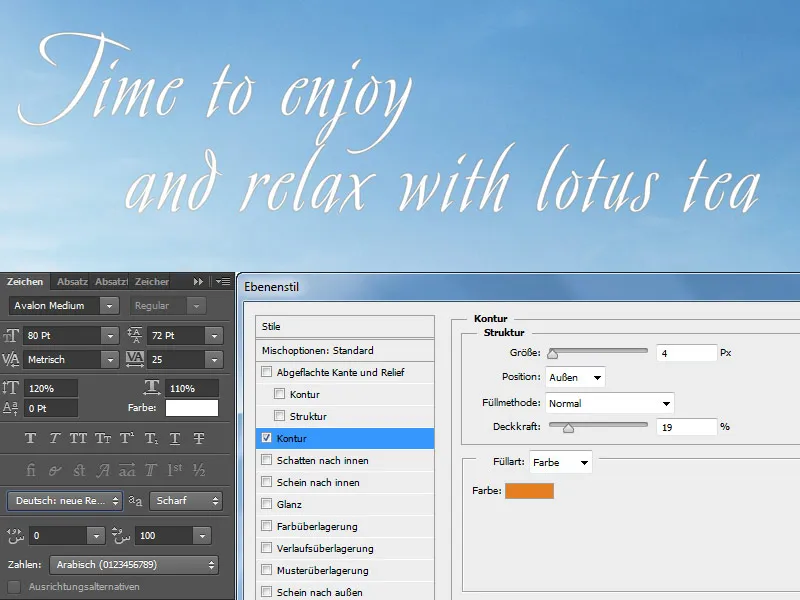
Task: Apply Subscript text style
Action: point(151,438)
